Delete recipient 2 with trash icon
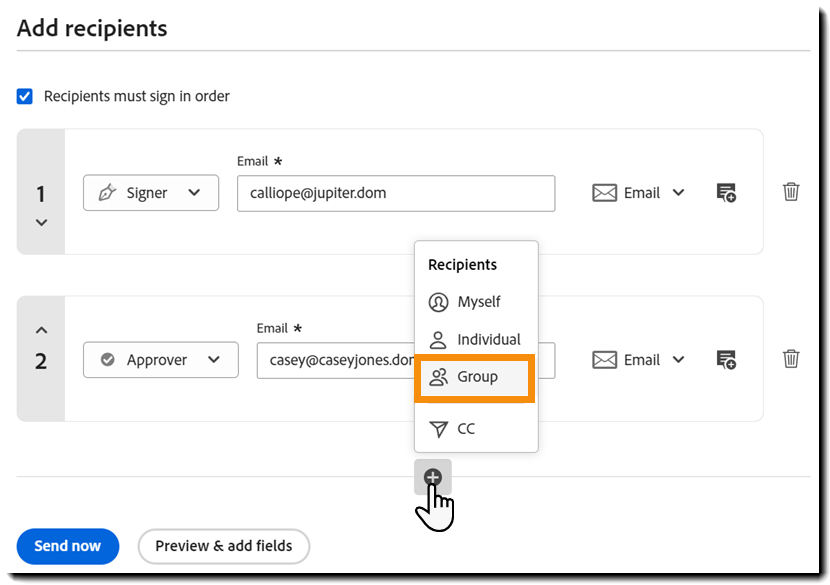 click(x=791, y=359)
